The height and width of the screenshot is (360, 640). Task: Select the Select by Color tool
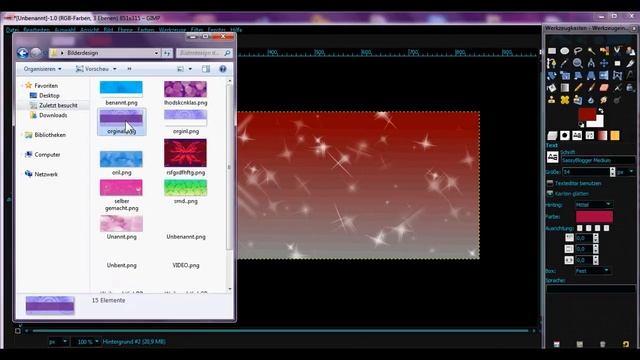pyautogui.click(x=604, y=51)
